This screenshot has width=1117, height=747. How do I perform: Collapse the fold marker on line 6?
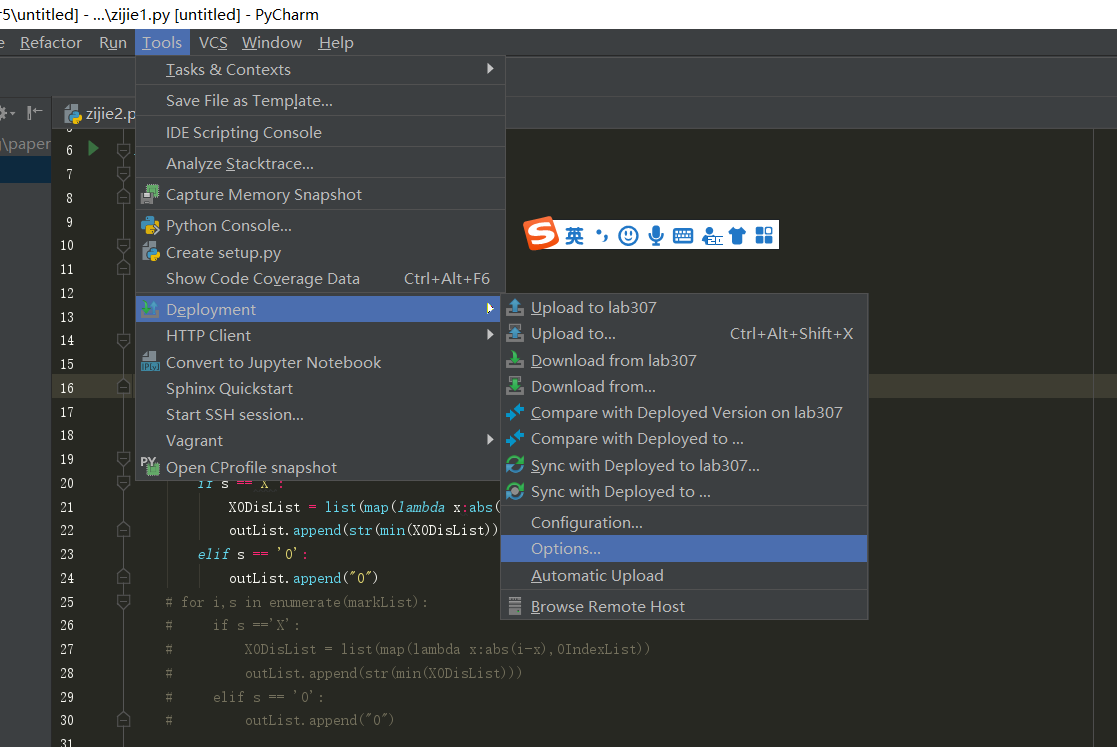click(123, 150)
